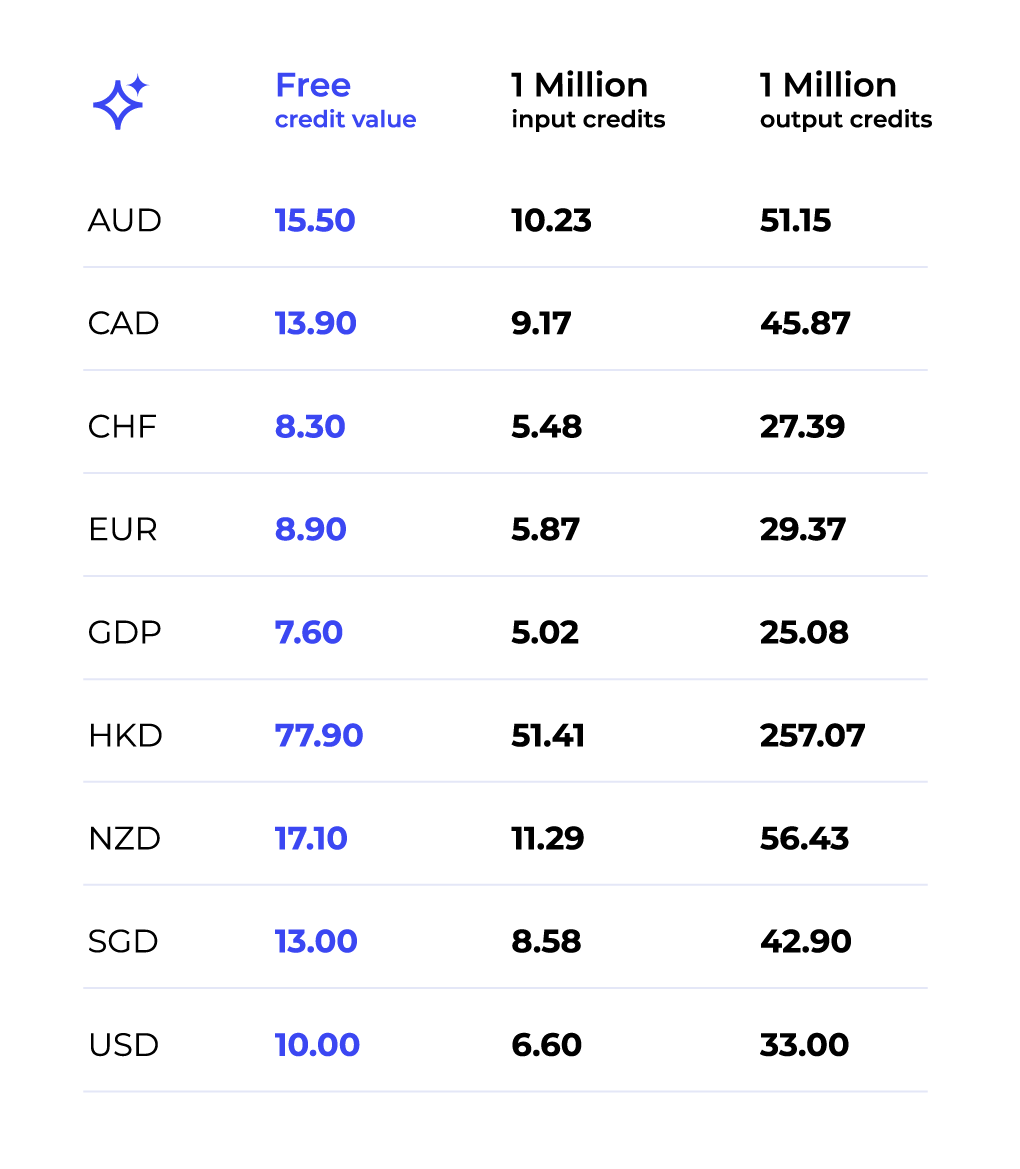This screenshot has width=1020, height=1169.
Task: Select the NZD output price 56.43
Action: pyautogui.click(x=804, y=839)
